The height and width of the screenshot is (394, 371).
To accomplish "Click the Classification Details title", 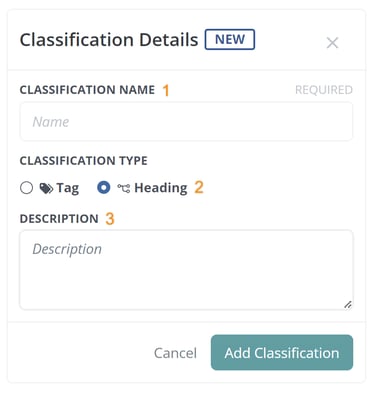I will (x=109, y=40).
